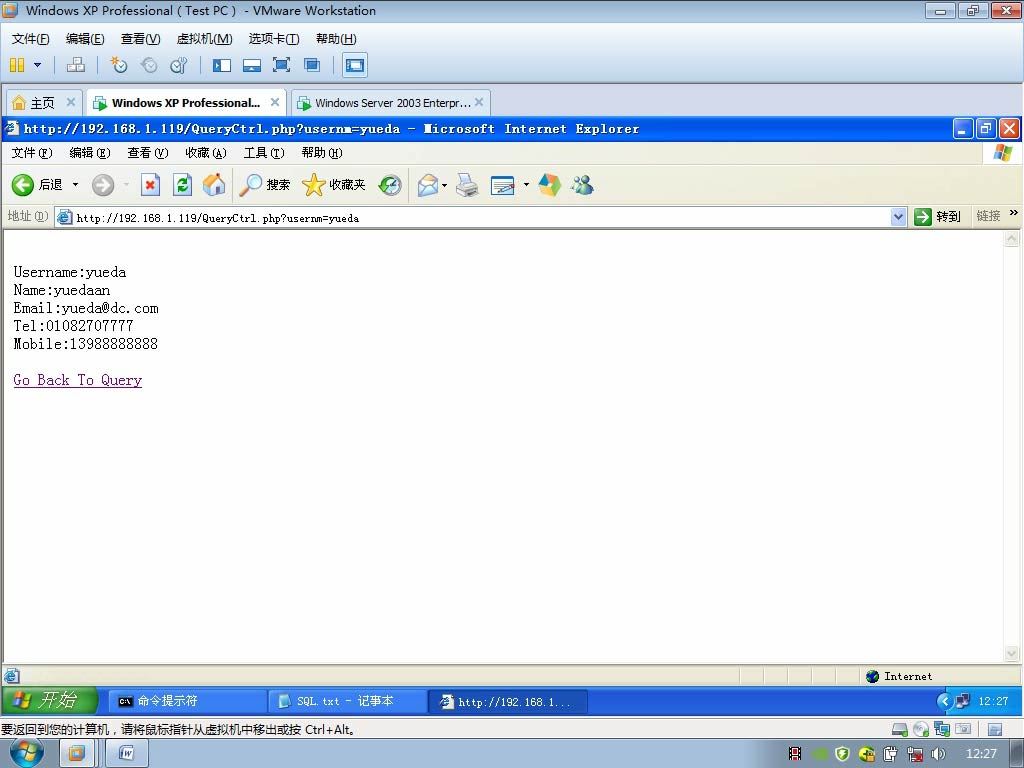Click the 转到 go button

pyautogui.click(x=937, y=217)
